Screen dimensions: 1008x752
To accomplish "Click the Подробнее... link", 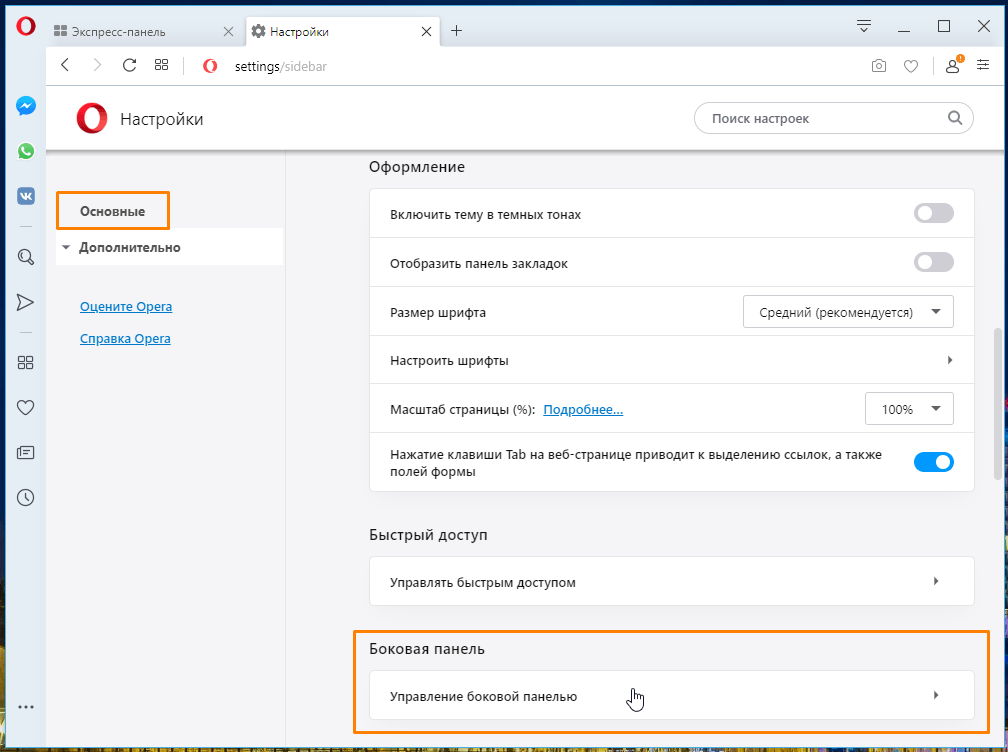I will coord(583,409).
